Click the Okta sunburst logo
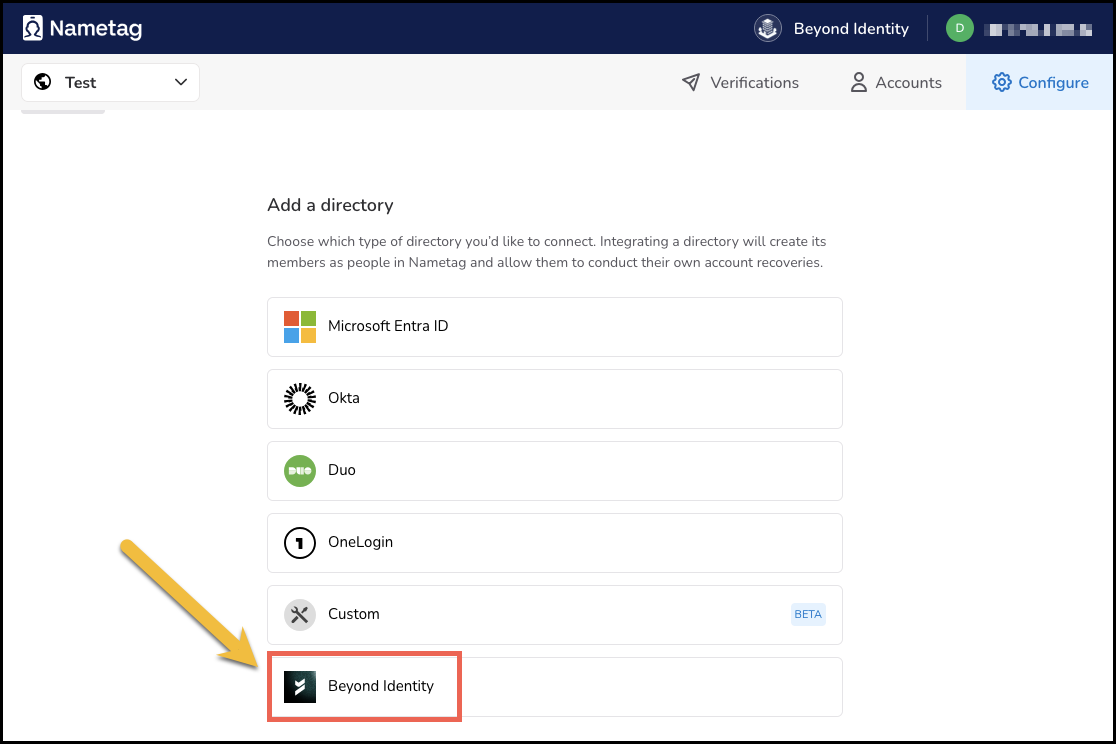Viewport: 1116px width, 744px height. 300,398
